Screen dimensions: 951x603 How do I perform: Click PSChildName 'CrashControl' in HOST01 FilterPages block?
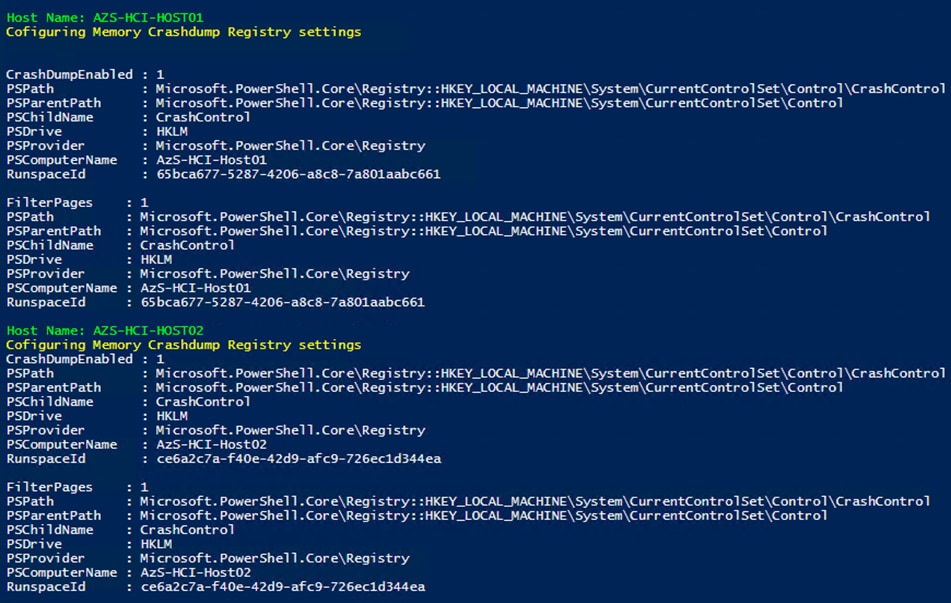187,246
